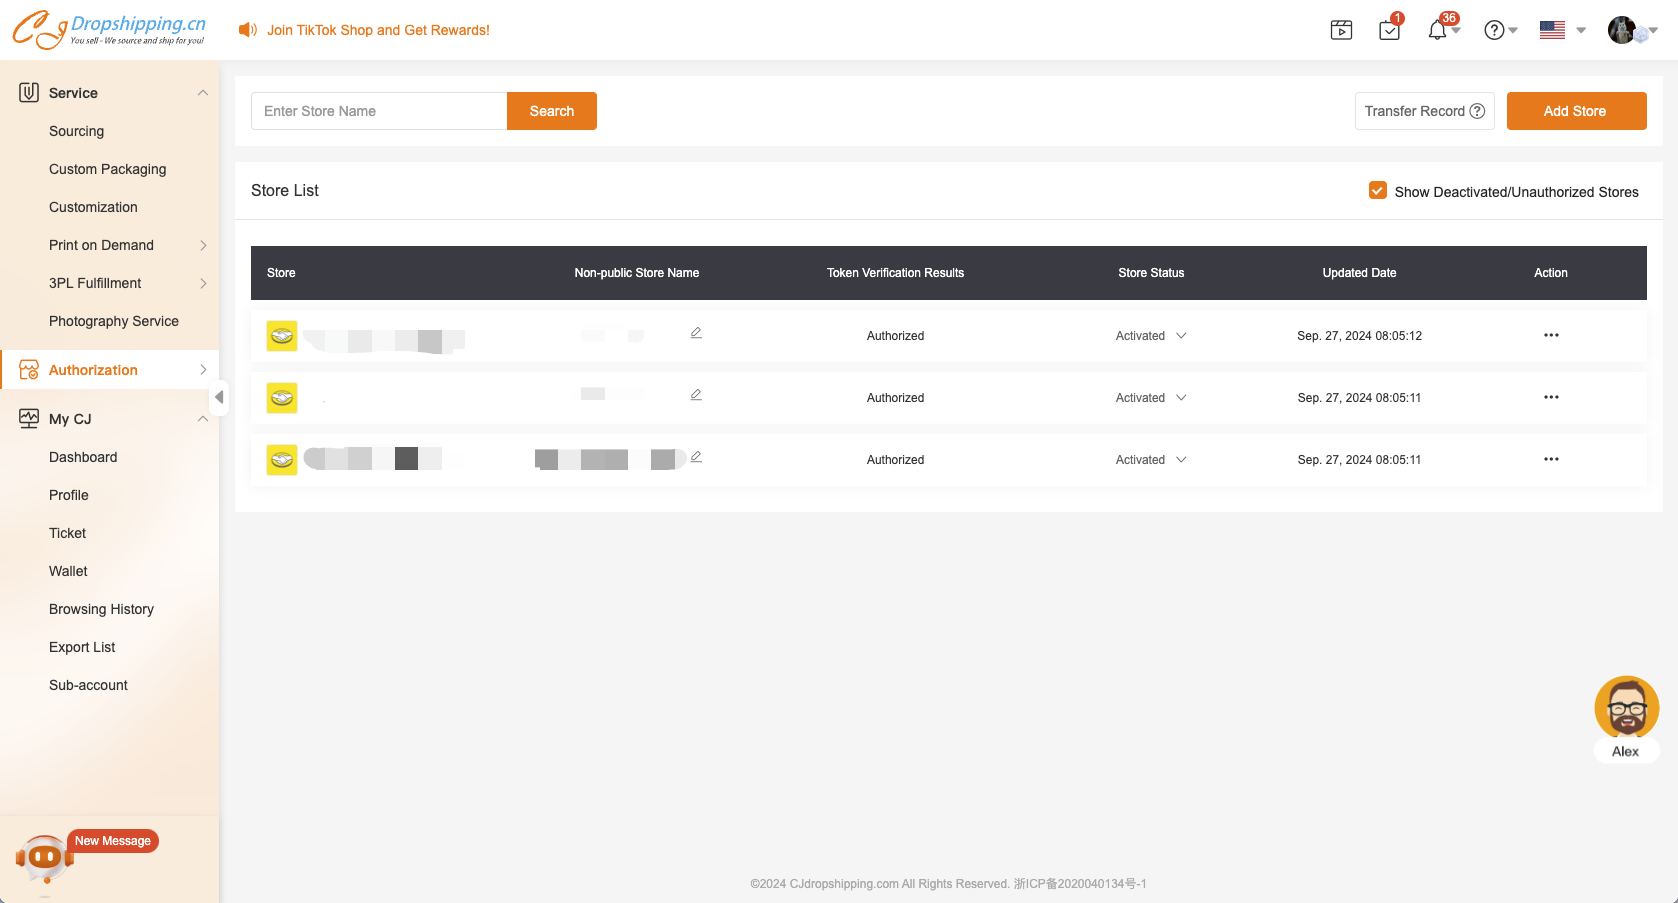The width and height of the screenshot is (1678, 903).
Task: Open Authorization in the sidebar
Action: point(93,370)
